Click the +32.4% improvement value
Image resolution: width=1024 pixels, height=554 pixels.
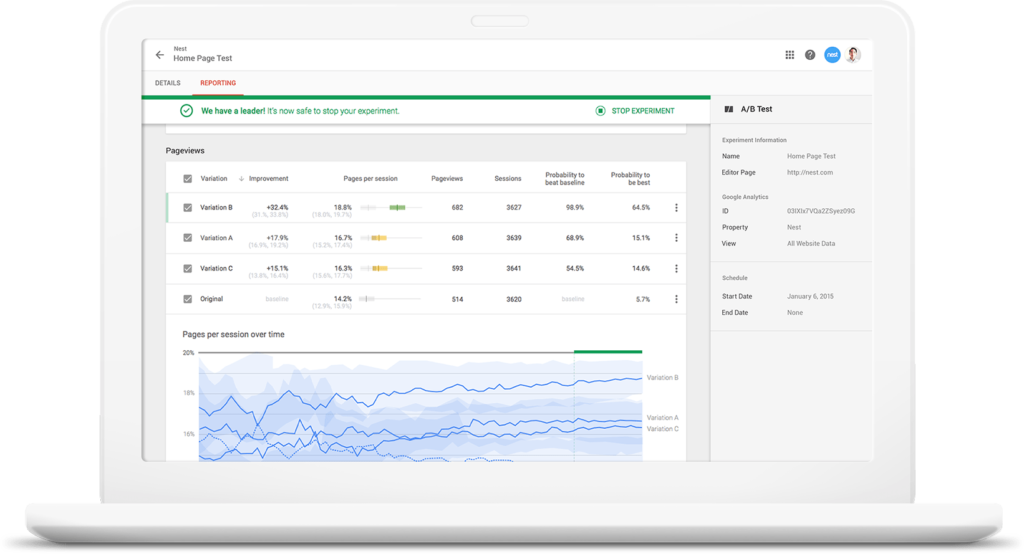[278, 207]
